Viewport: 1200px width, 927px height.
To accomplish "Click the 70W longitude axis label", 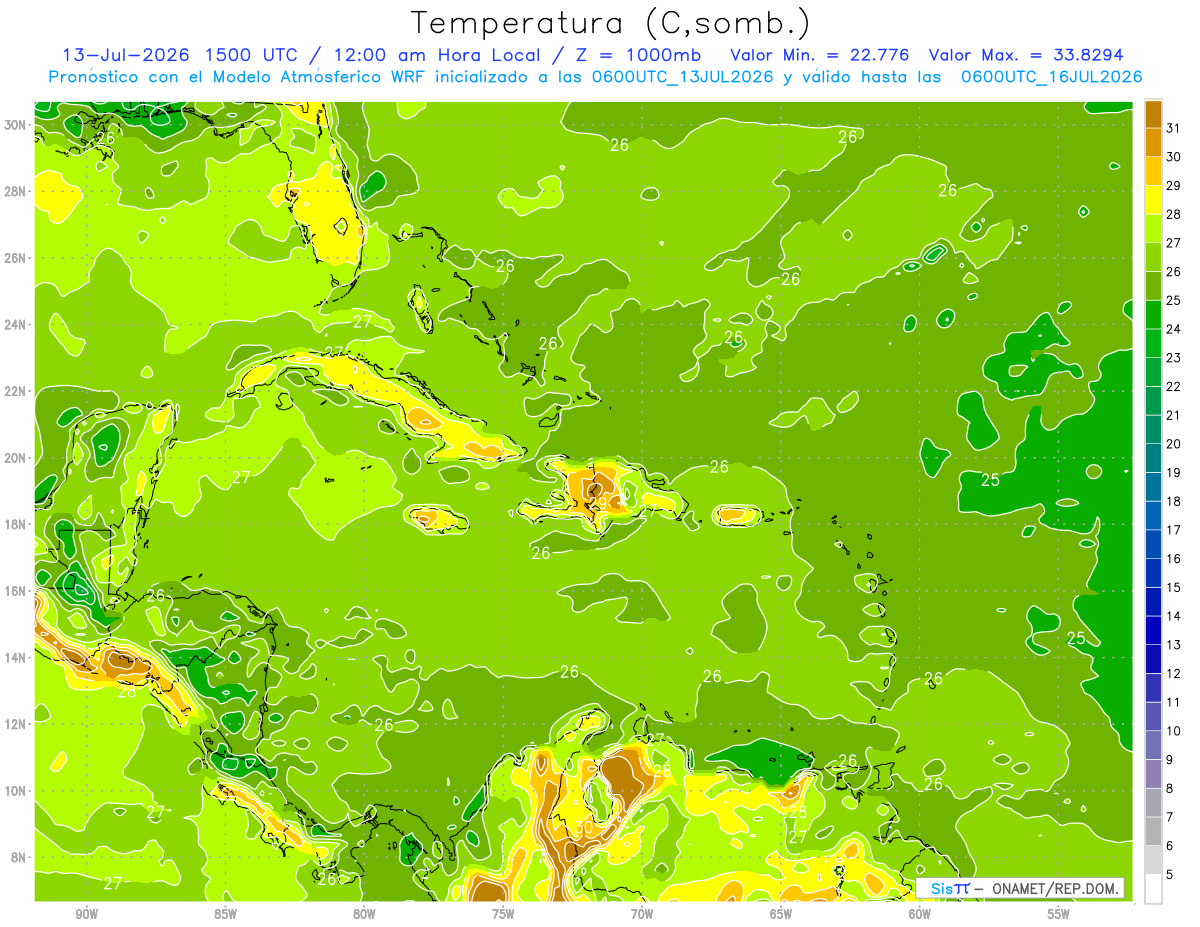I will point(642,915).
